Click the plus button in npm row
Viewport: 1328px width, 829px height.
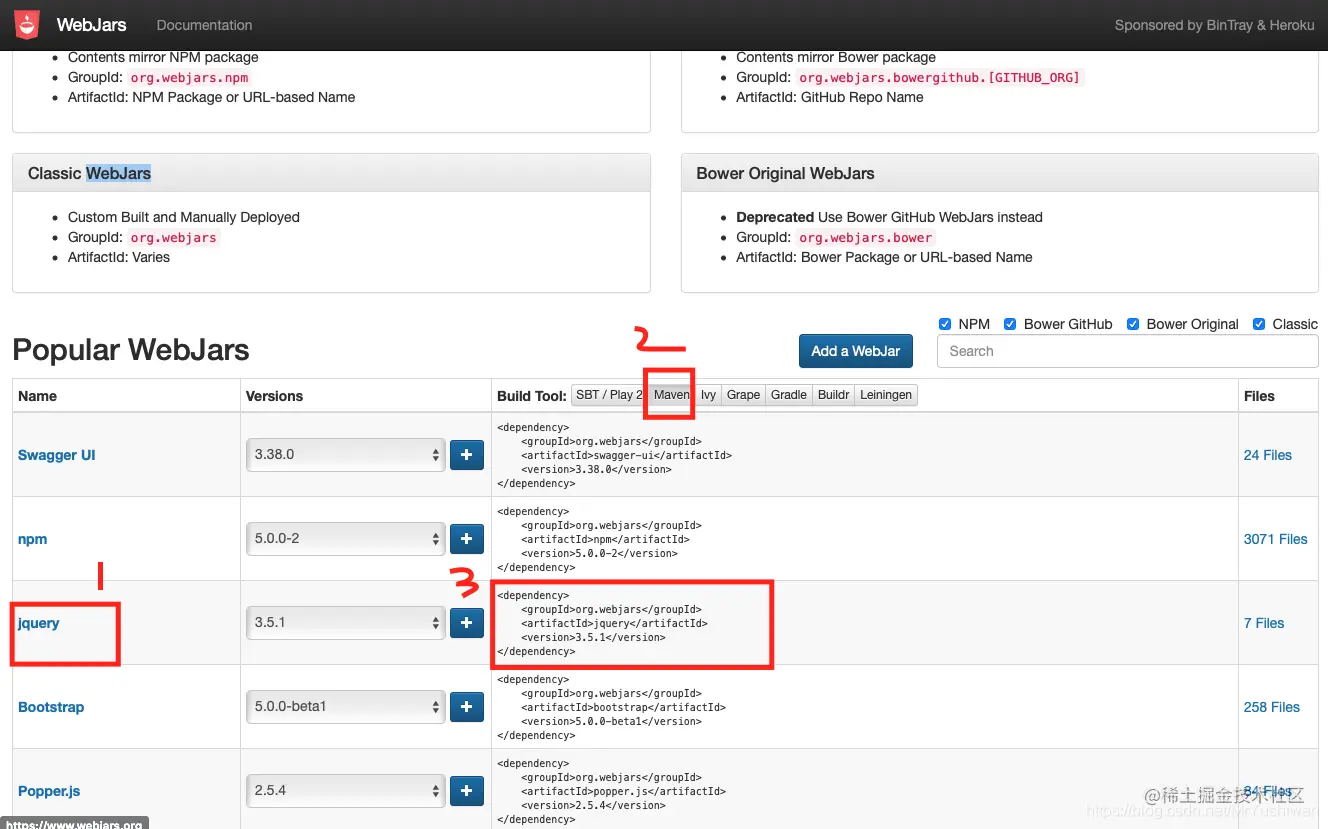pos(467,539)
